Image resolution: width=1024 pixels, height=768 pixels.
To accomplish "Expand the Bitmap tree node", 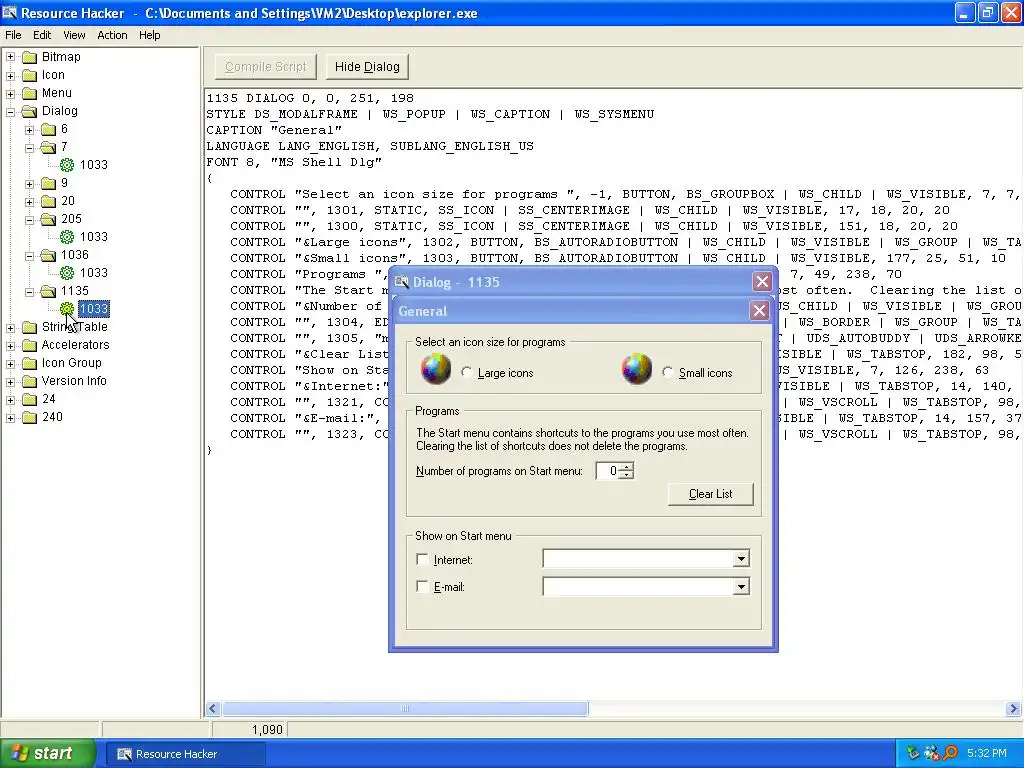I will (x=10, y=57).
